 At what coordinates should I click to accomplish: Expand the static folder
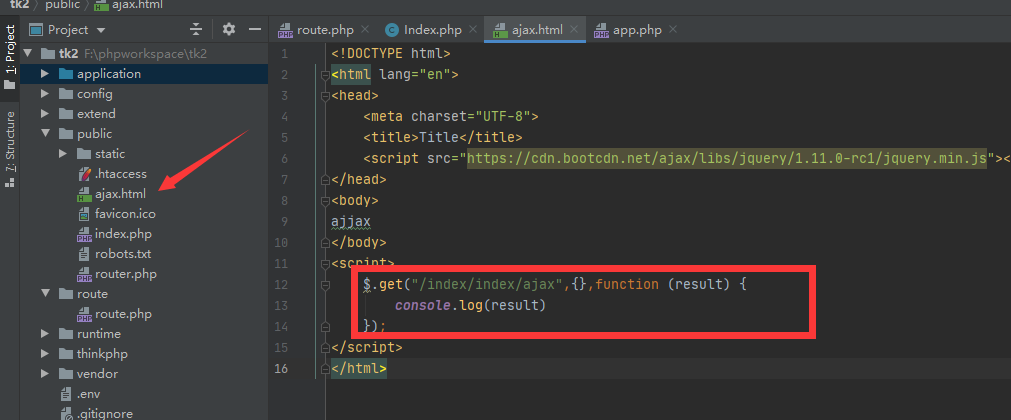[63, 154]
